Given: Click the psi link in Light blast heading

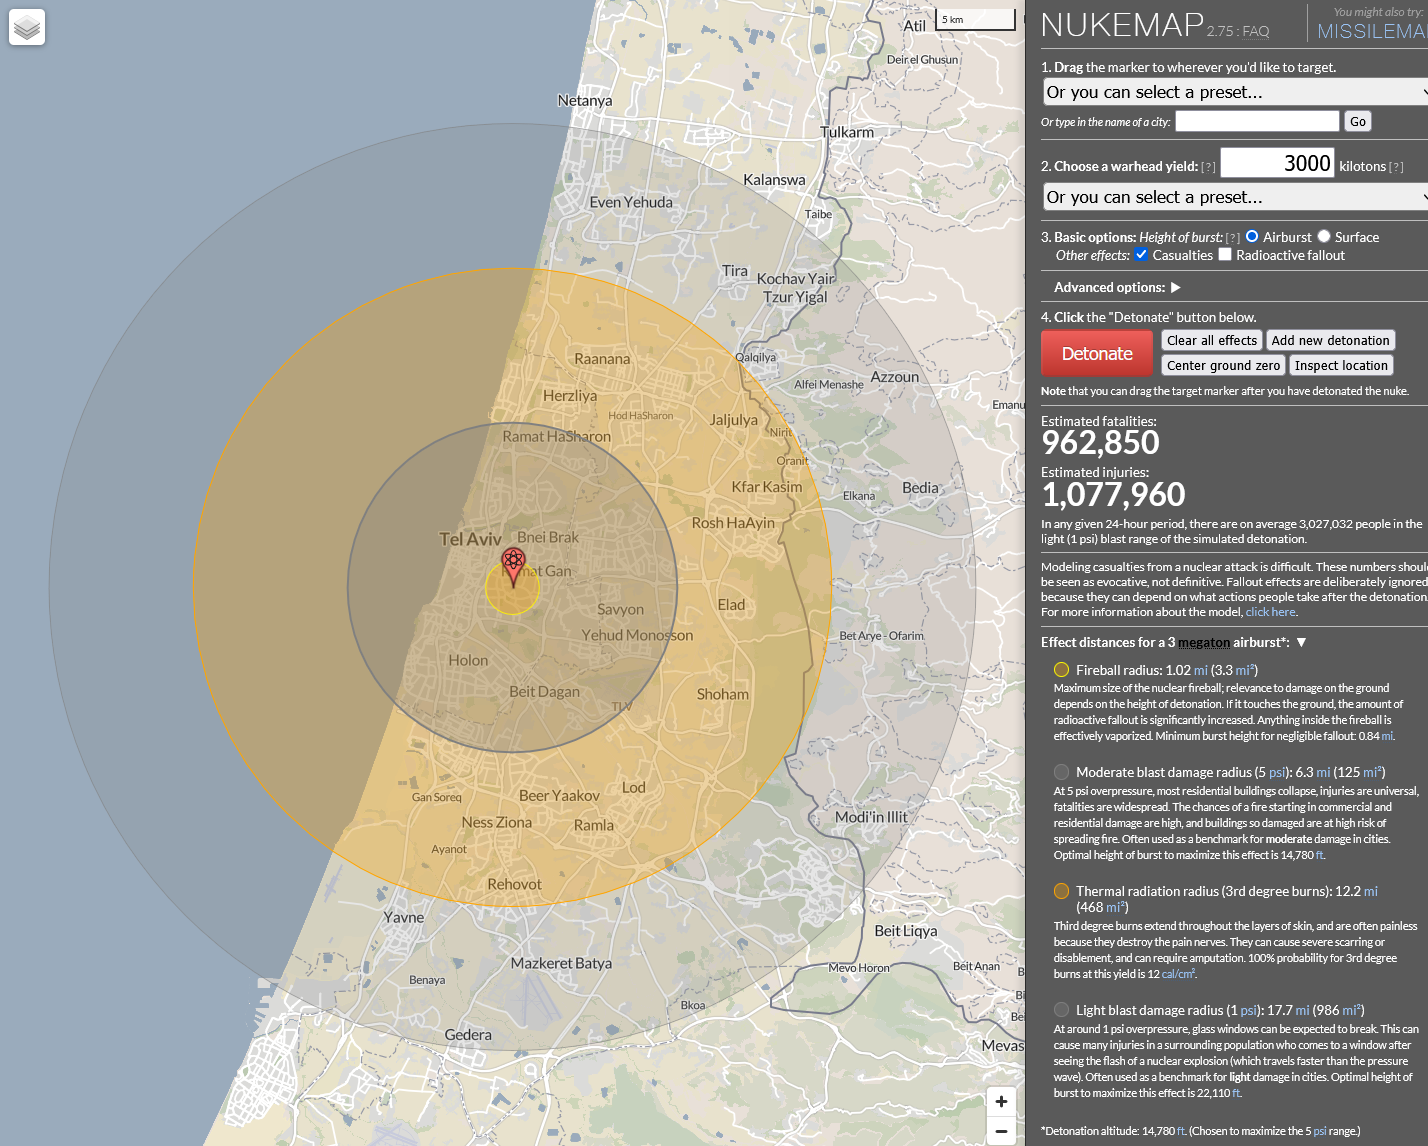Looking at the screenshot, I should click(1249, 1010).
